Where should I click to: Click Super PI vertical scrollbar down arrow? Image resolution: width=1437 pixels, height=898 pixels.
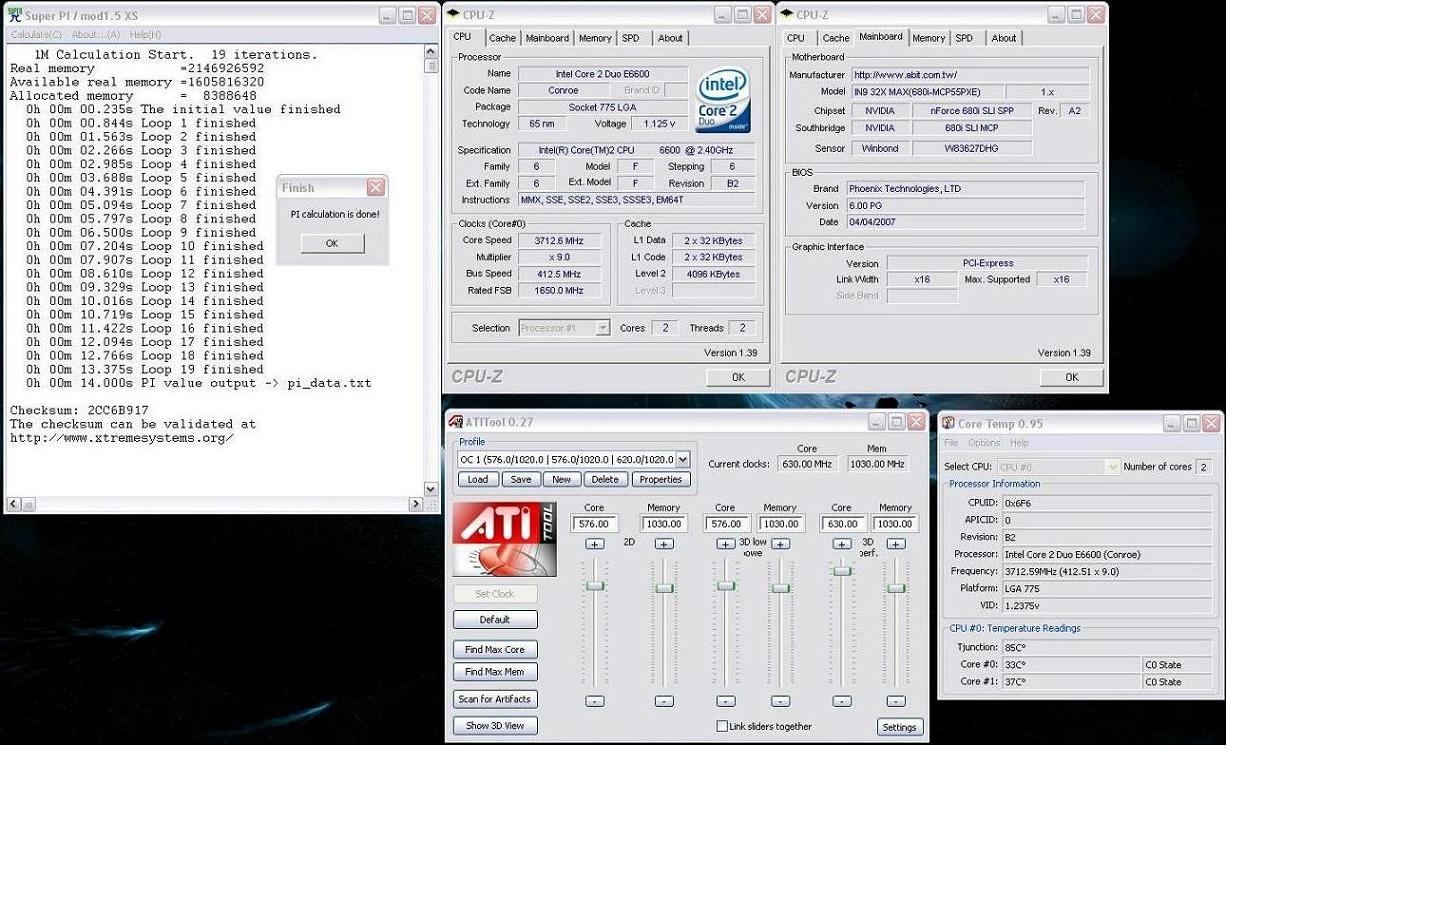pyautogui.click(x=431, y=489)
